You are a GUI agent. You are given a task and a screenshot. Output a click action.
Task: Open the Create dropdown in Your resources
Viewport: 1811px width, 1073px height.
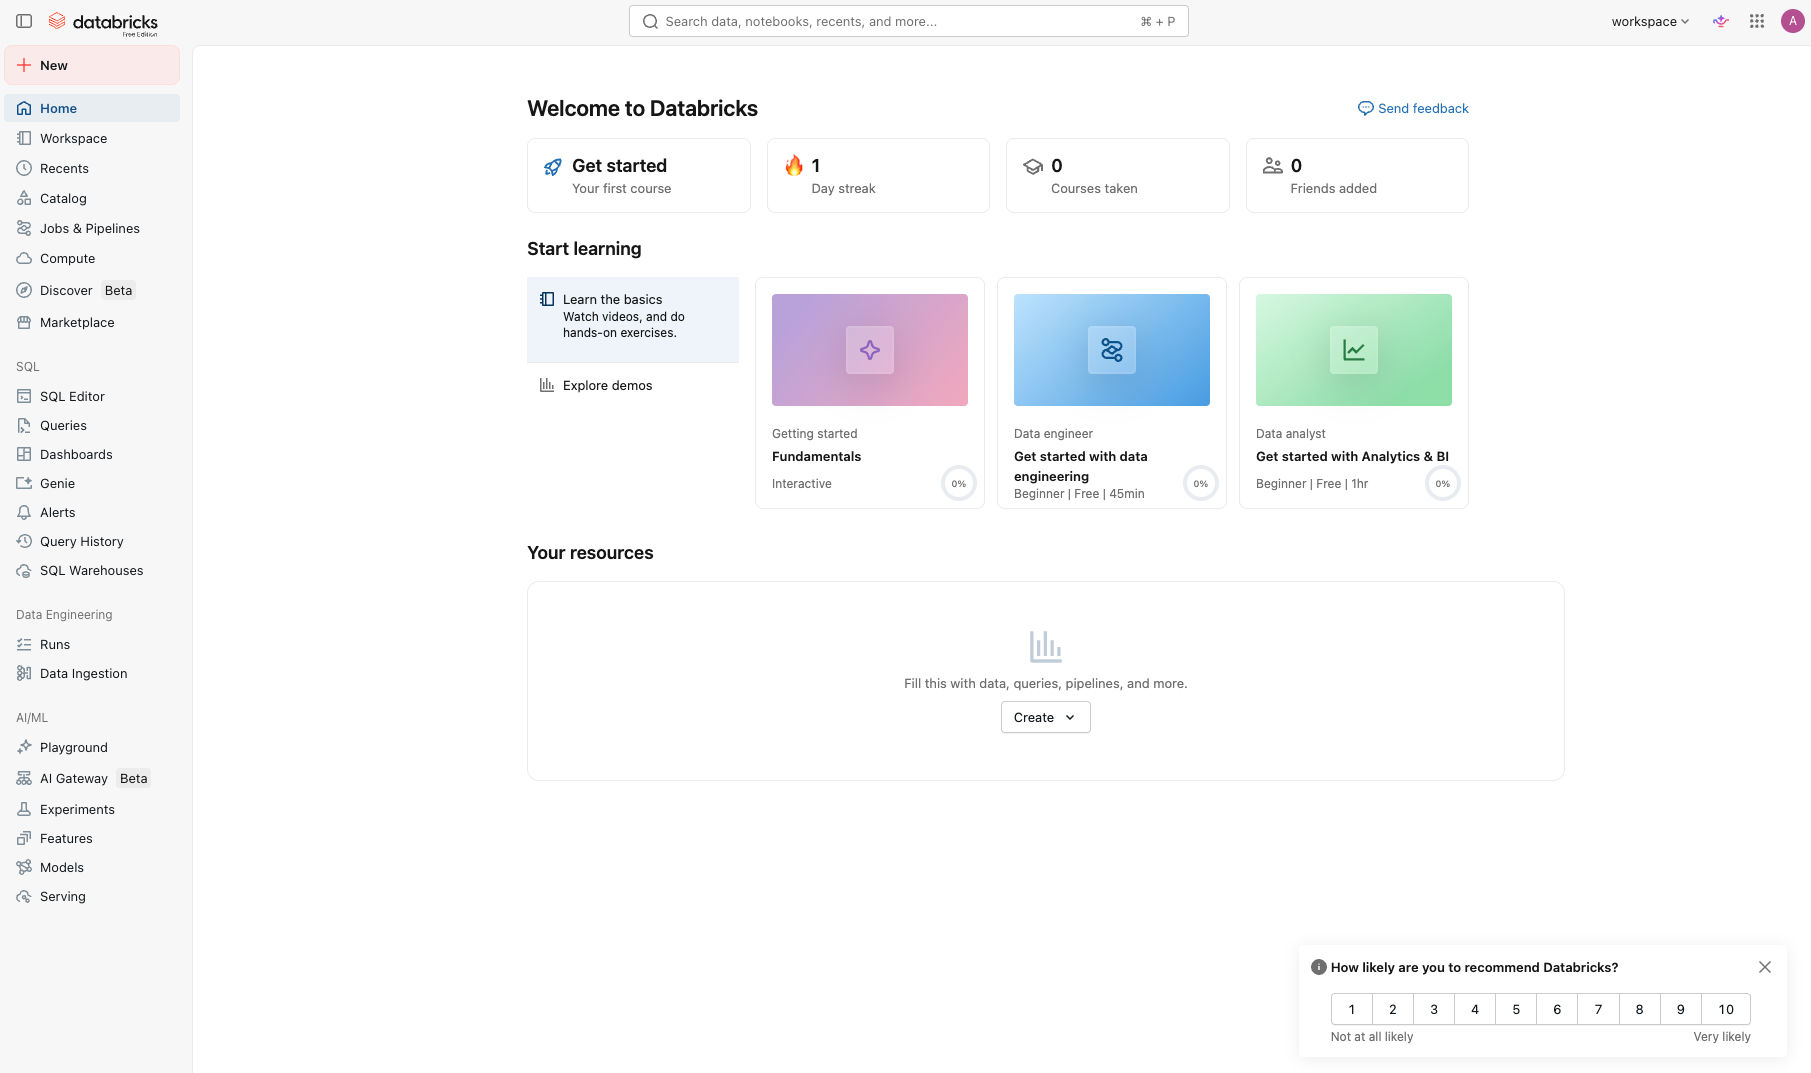[1045, 717]
